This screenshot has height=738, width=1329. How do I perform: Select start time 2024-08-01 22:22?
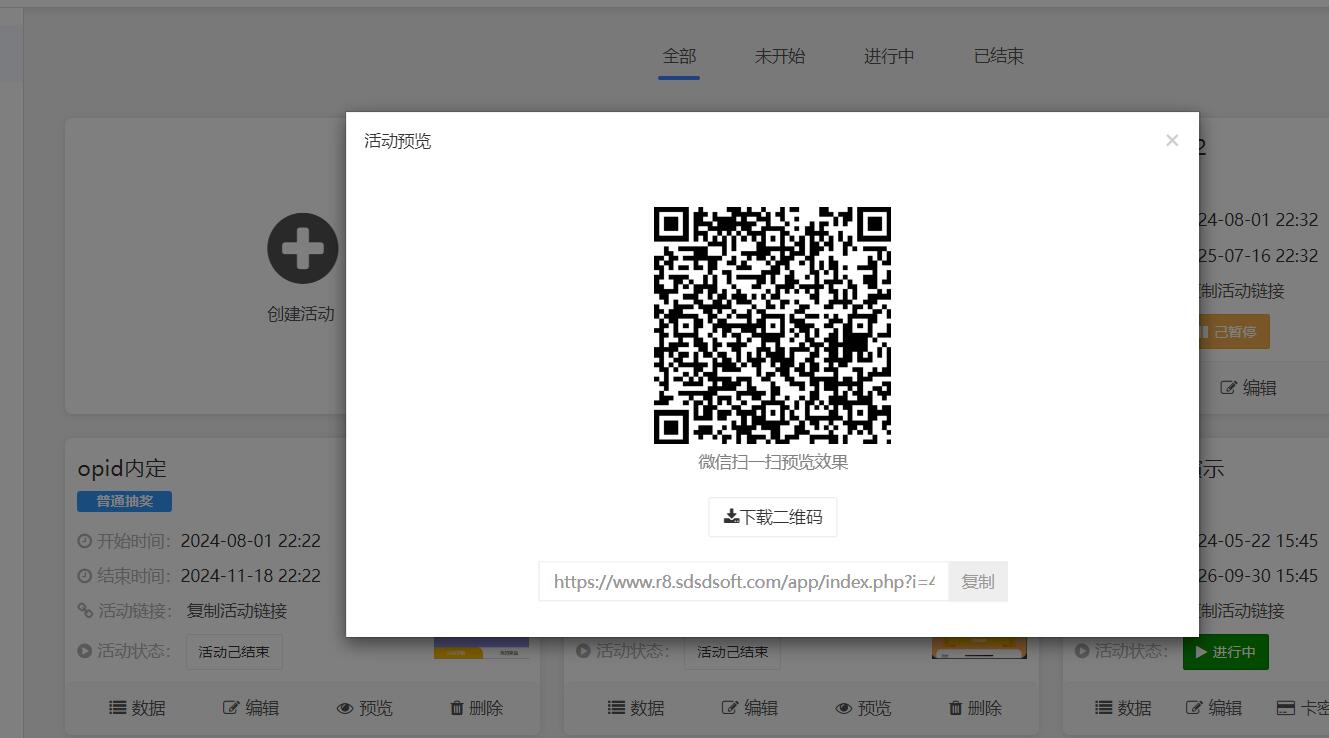(x=250, y=541)
